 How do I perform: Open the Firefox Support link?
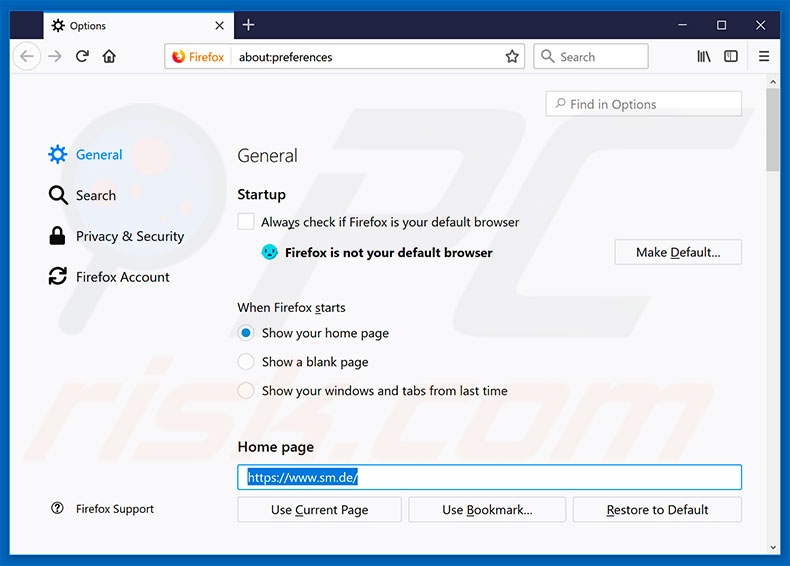(x=102, y=509)
